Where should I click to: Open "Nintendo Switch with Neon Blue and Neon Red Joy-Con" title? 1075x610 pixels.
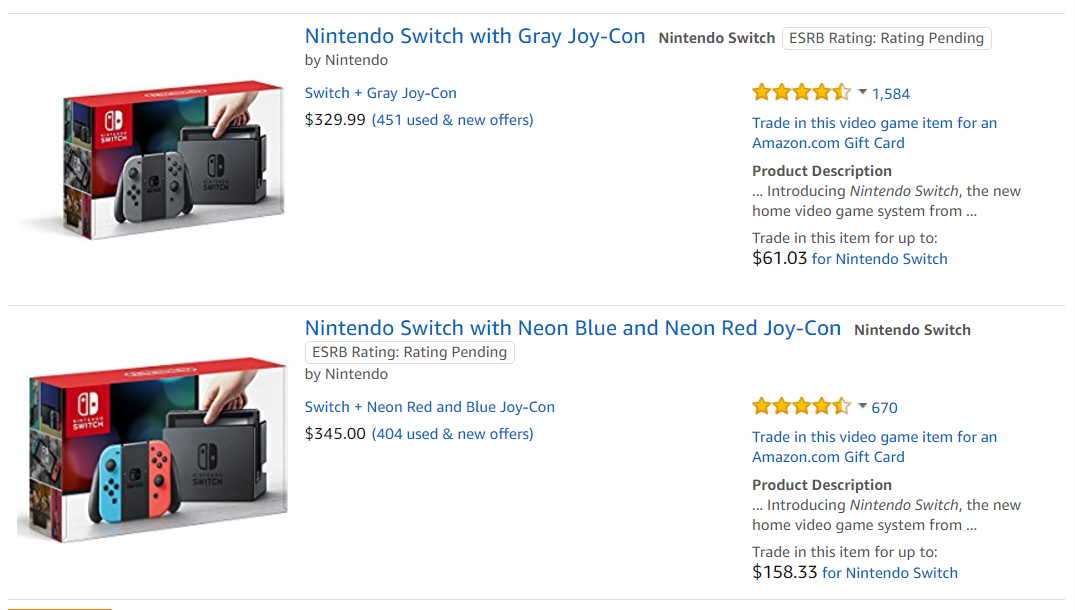572,328
